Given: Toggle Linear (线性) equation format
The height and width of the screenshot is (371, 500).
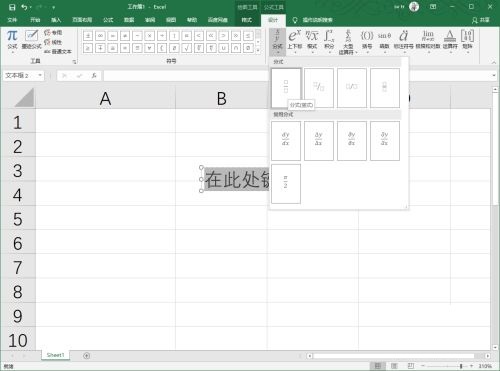Looking at the screenshot, I should pyautogui.click(x=53, y=42).
